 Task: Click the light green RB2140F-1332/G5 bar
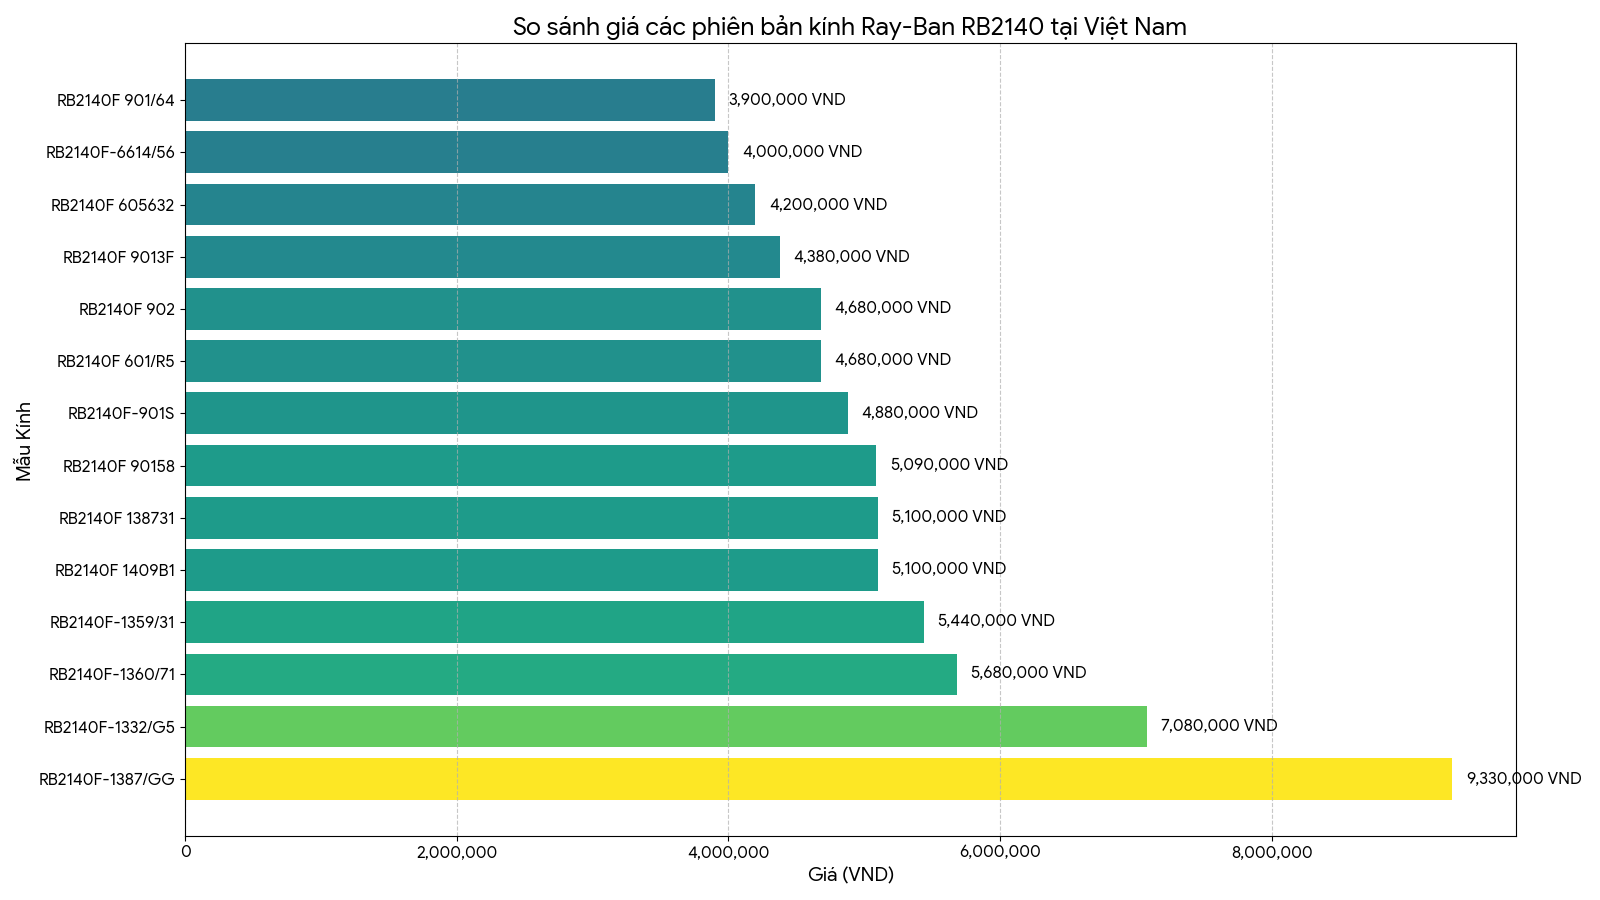[666, 726]
